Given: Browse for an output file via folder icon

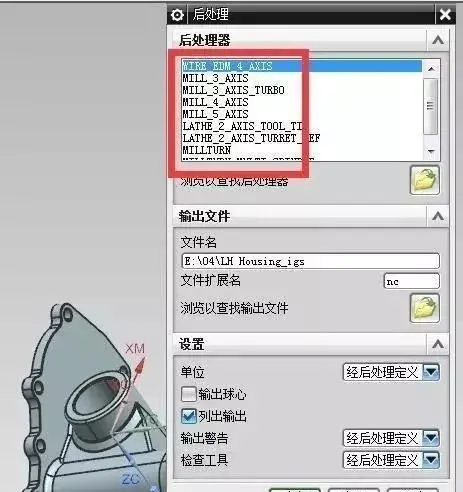Looking at the screenshot, I should pyautogui.click(x=424, y=308).
